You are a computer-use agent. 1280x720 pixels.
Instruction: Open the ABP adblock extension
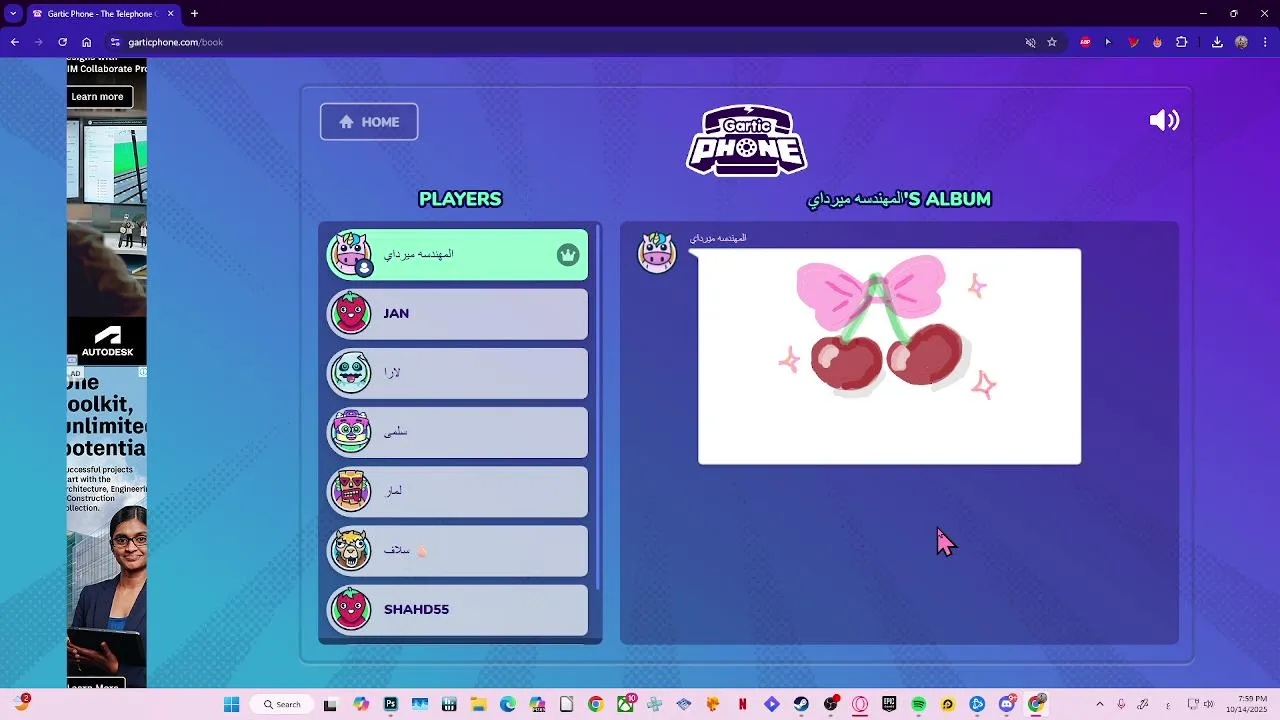(1085, 42)
